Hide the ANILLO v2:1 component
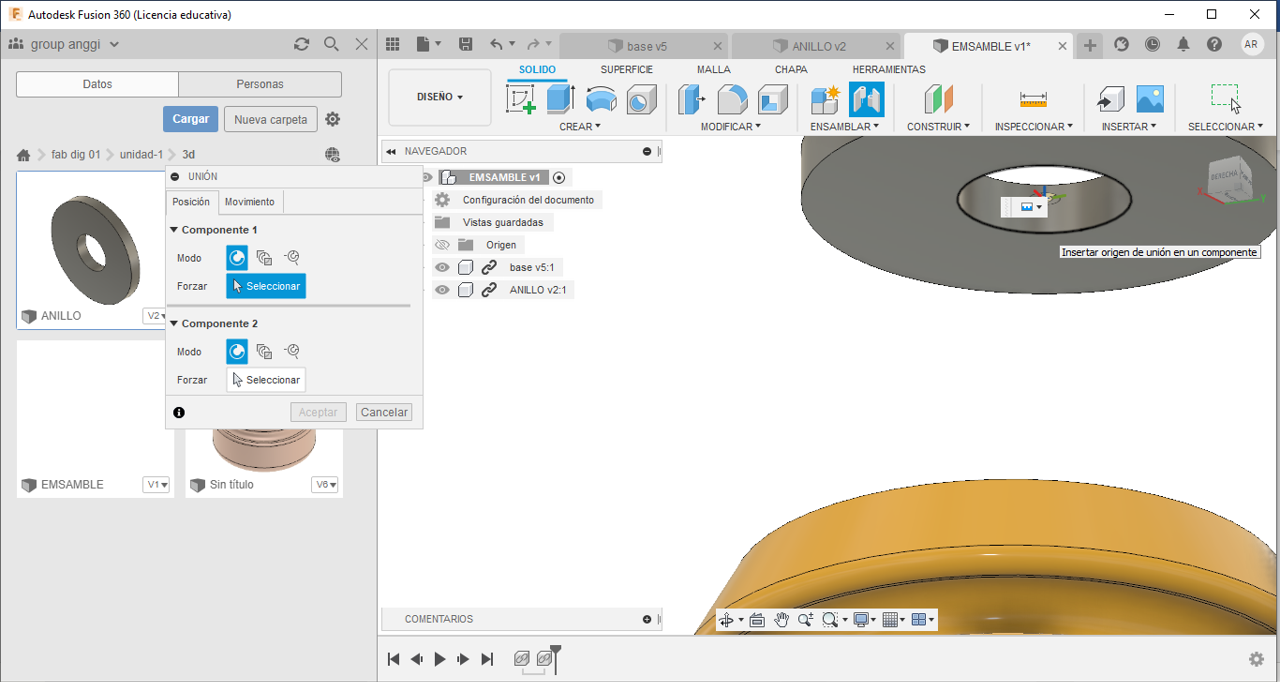 [442, 290]
